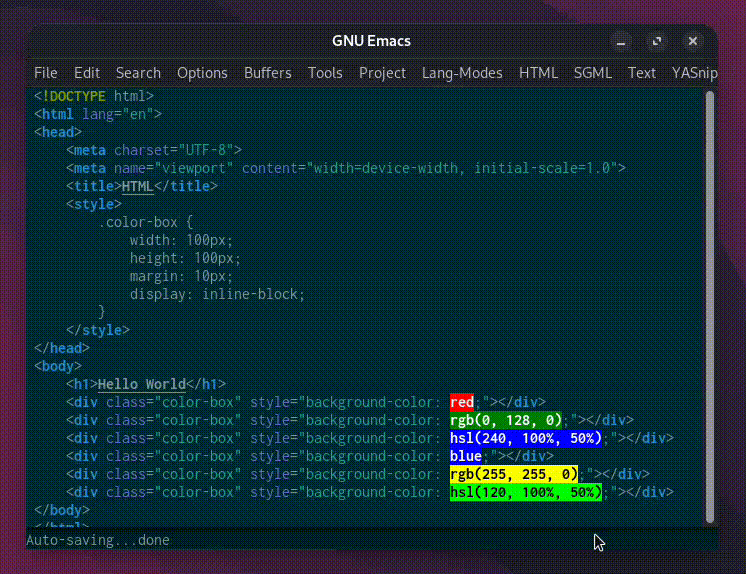
Task: Click the charset="UTF-8" attribute
Action: [174, 150]
